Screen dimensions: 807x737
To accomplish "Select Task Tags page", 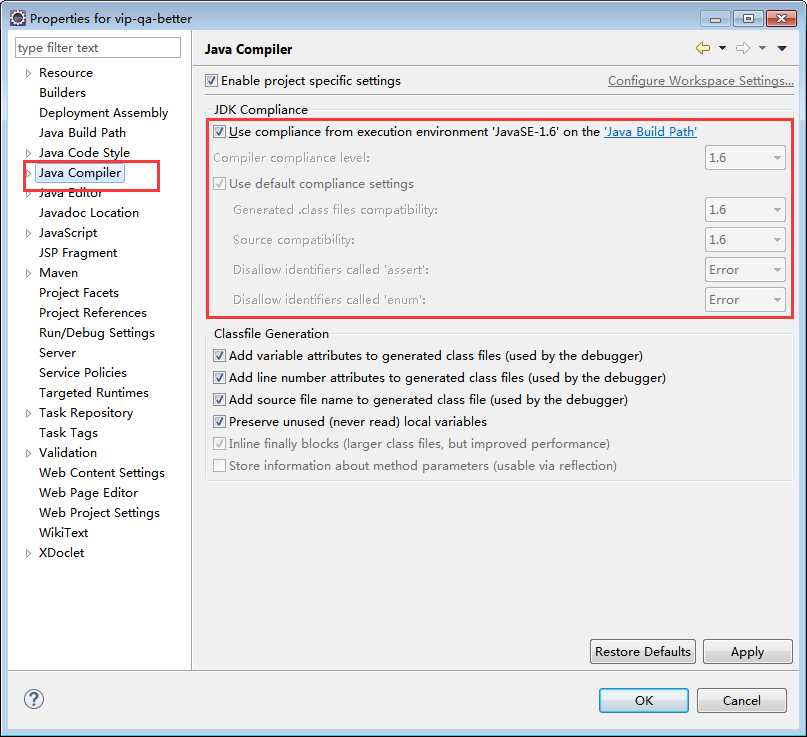I will 68,433.
